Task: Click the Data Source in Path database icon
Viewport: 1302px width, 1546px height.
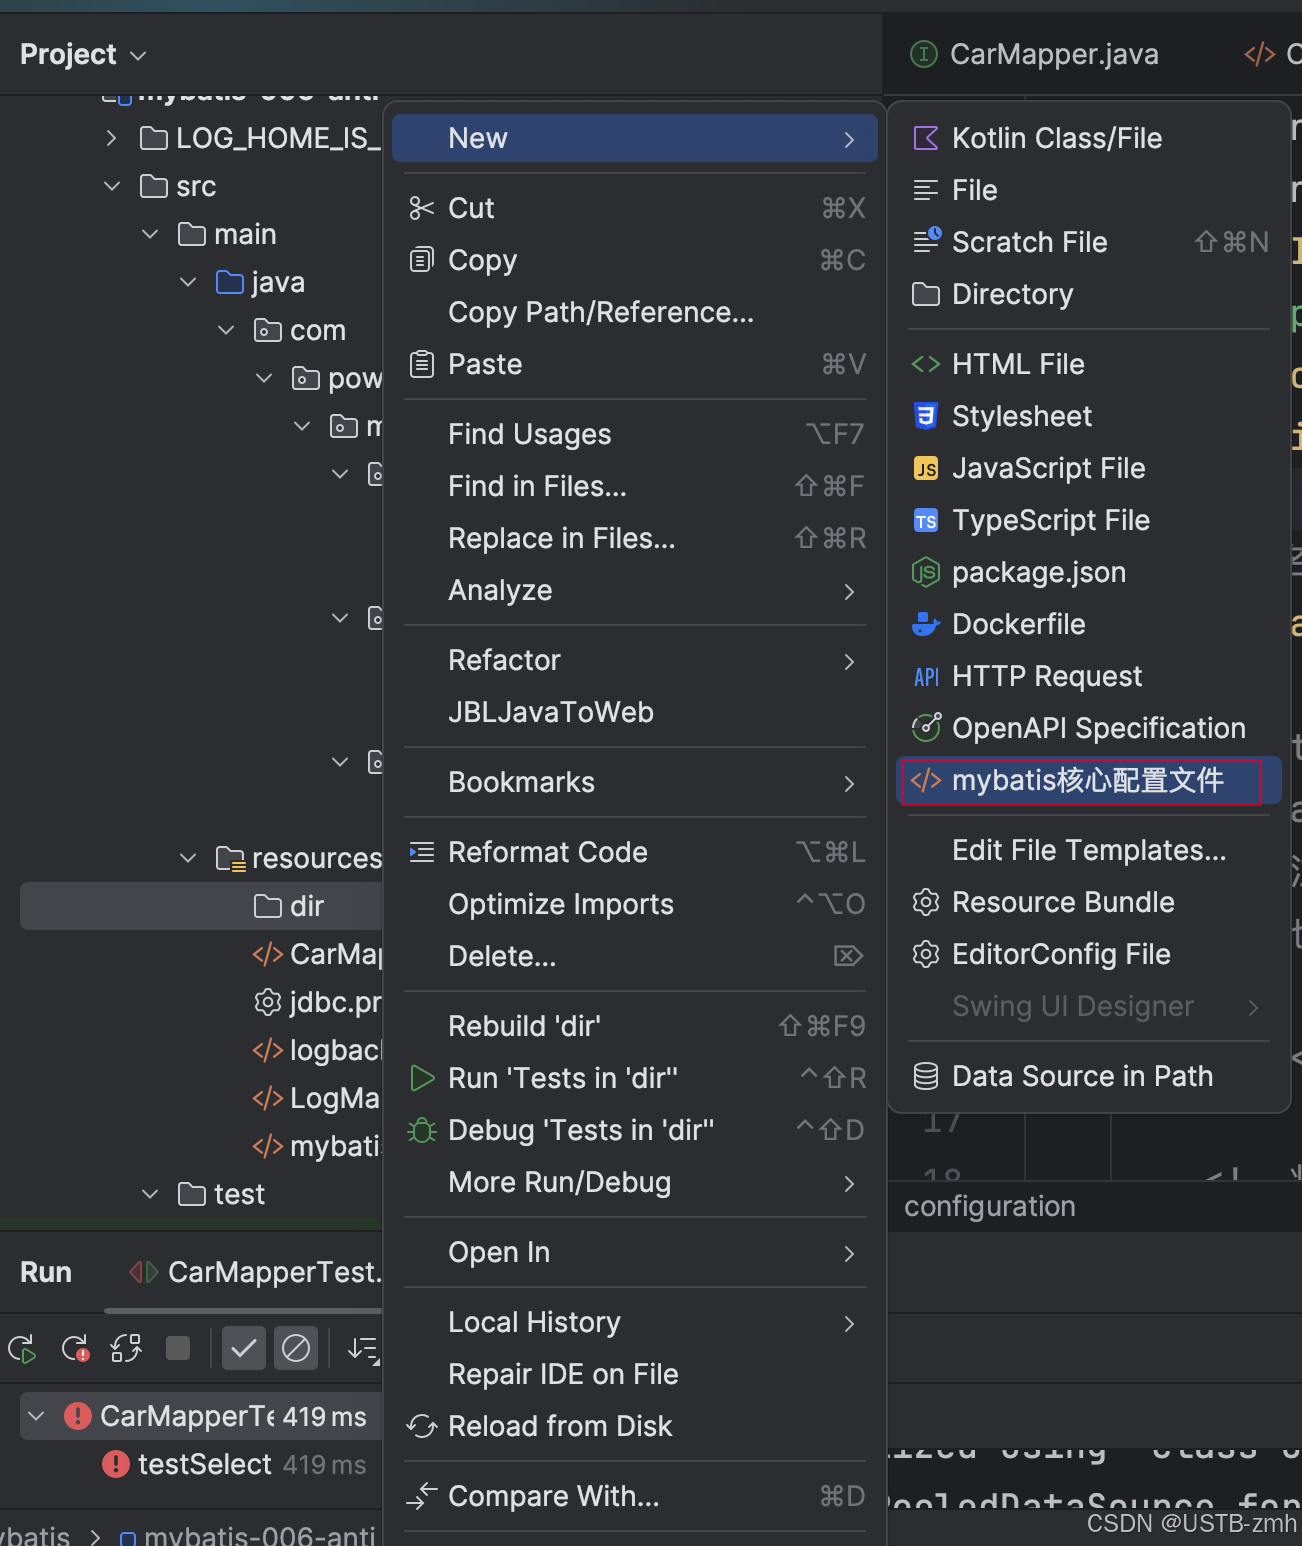Action: (926, 1076)
